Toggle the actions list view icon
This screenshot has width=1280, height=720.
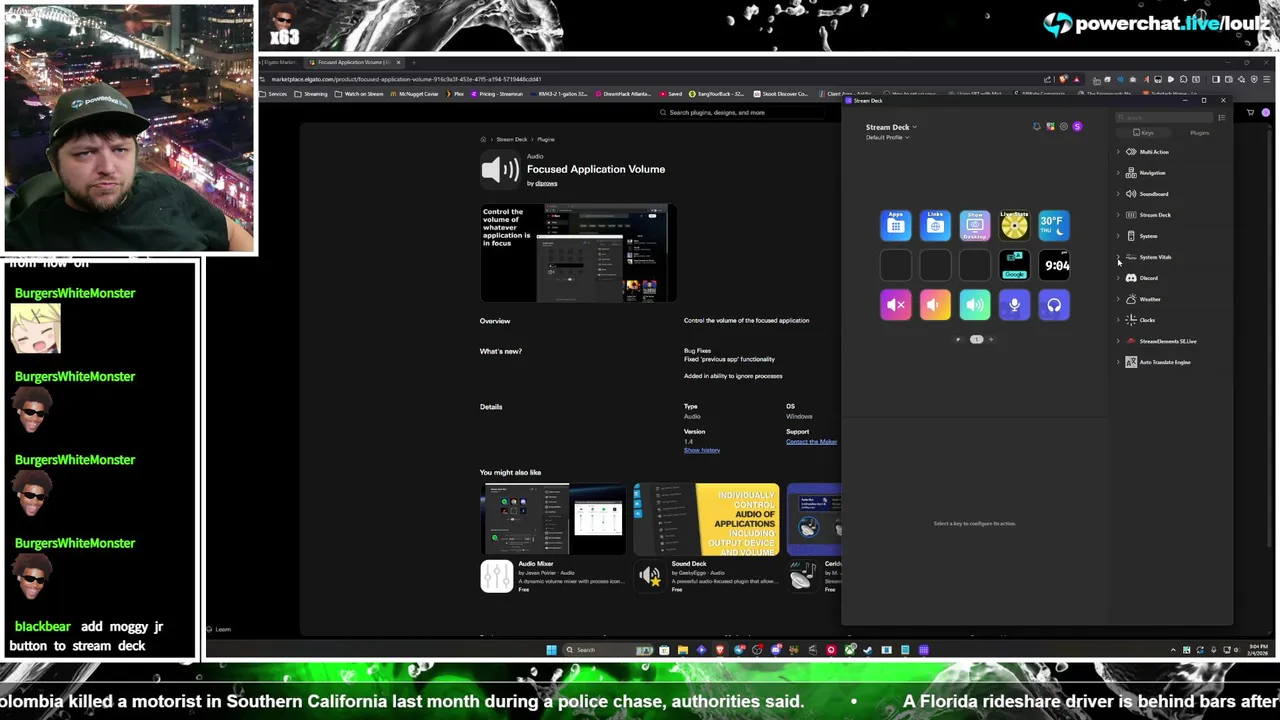pos(1221,118)
